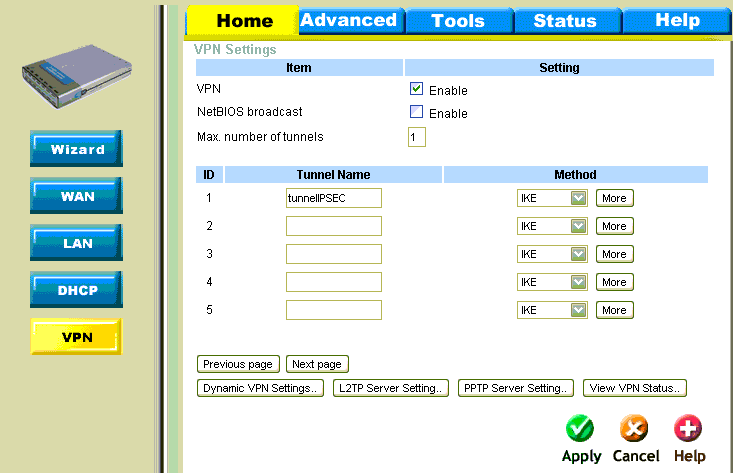Image resolution: width=733 pixels, height=473 pixels.
Task: Click the tunnel 2 name input field
Action: point(334,226)
